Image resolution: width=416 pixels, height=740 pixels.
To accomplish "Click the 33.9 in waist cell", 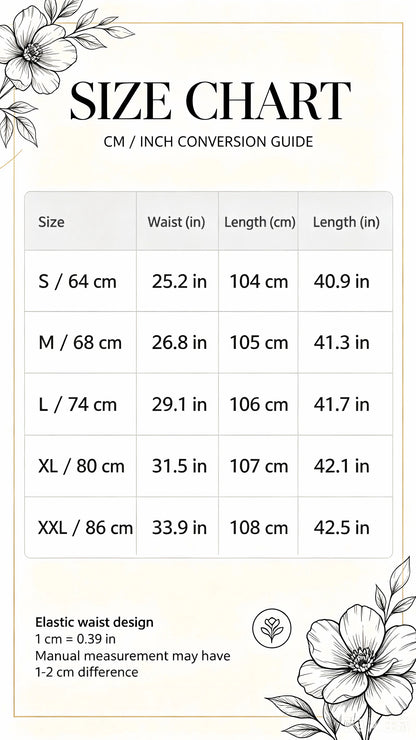I will (x=179, y=528).
